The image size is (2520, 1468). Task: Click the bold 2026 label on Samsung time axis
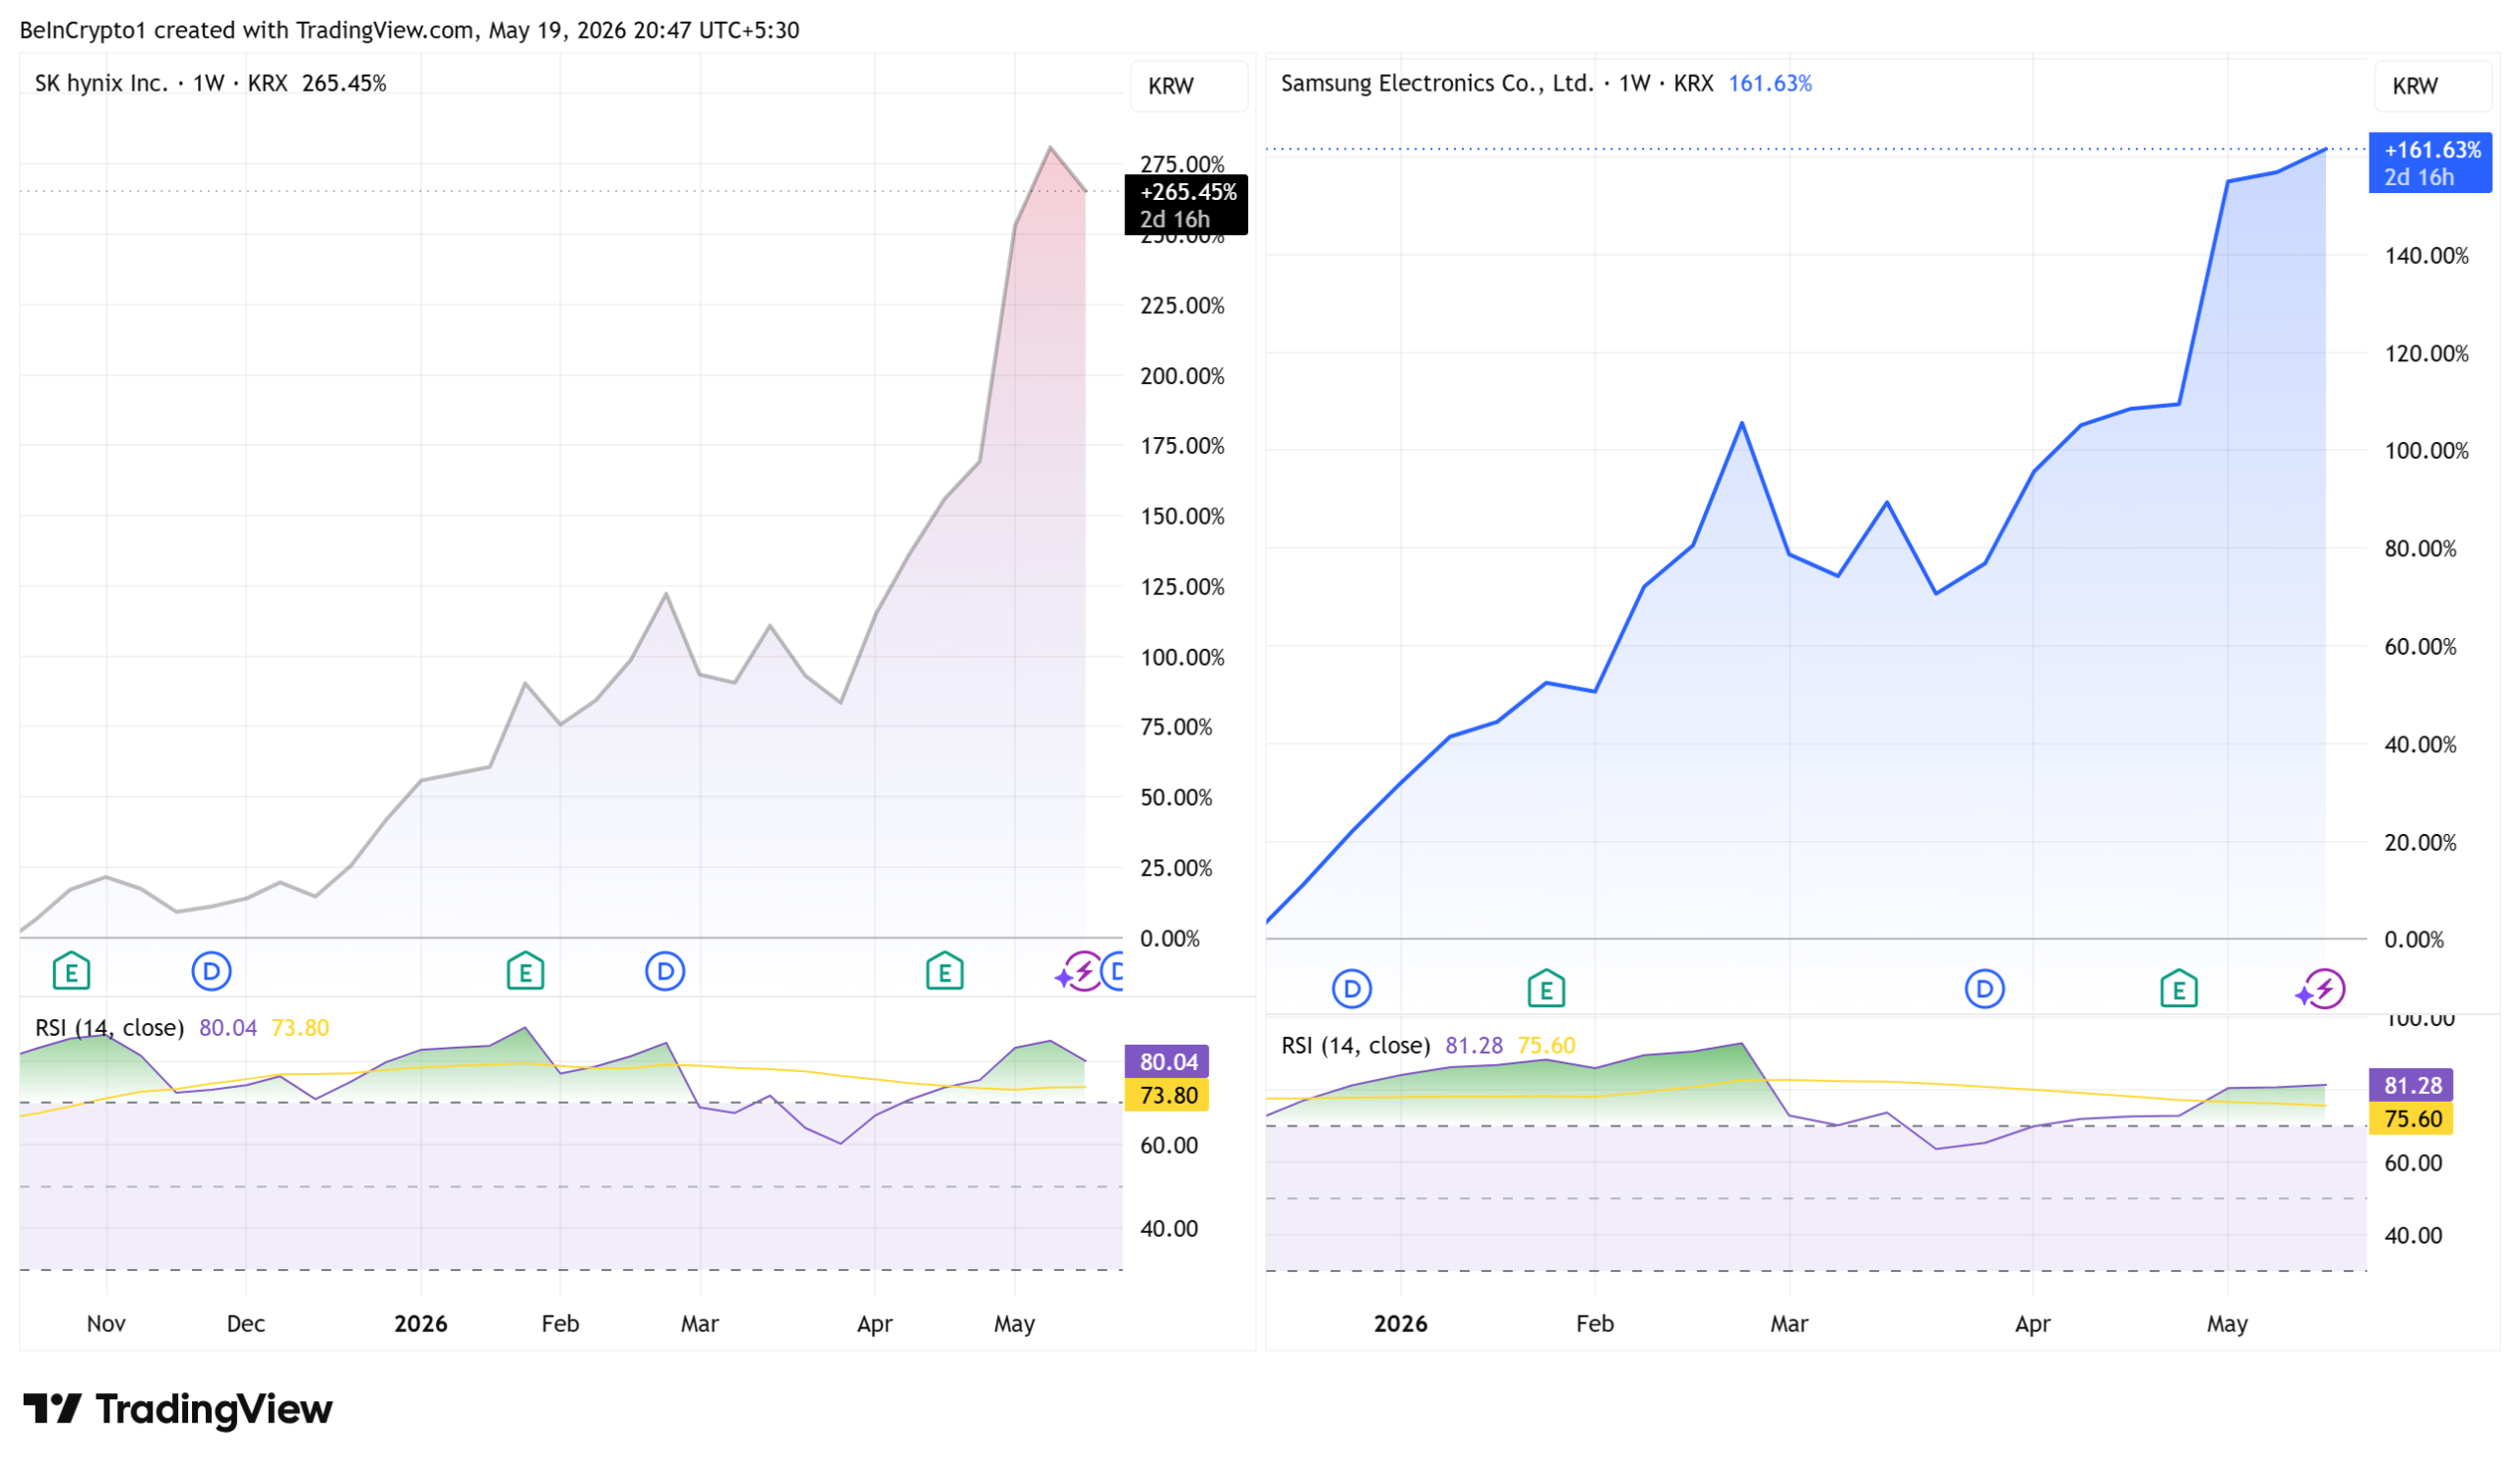pos(1401,1324)
